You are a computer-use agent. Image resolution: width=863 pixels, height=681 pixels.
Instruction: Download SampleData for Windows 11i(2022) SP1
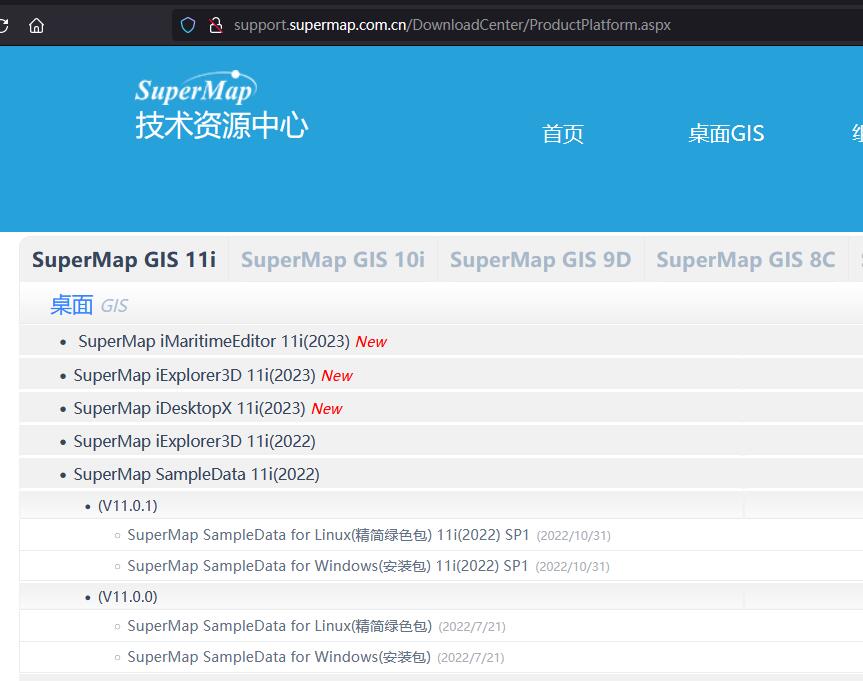pyautogui.click(x=327, y=566)
